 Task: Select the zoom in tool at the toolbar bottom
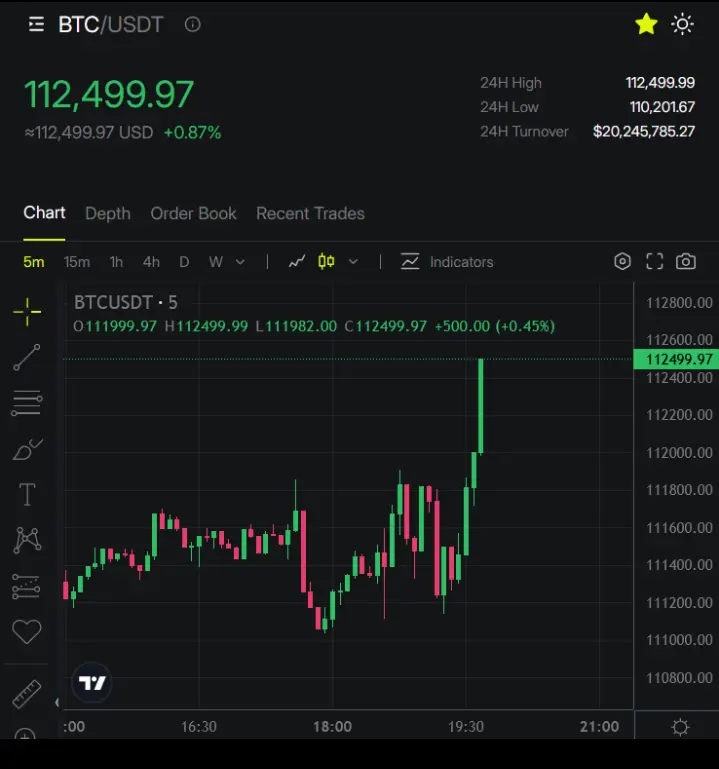(x=25, y=734)
